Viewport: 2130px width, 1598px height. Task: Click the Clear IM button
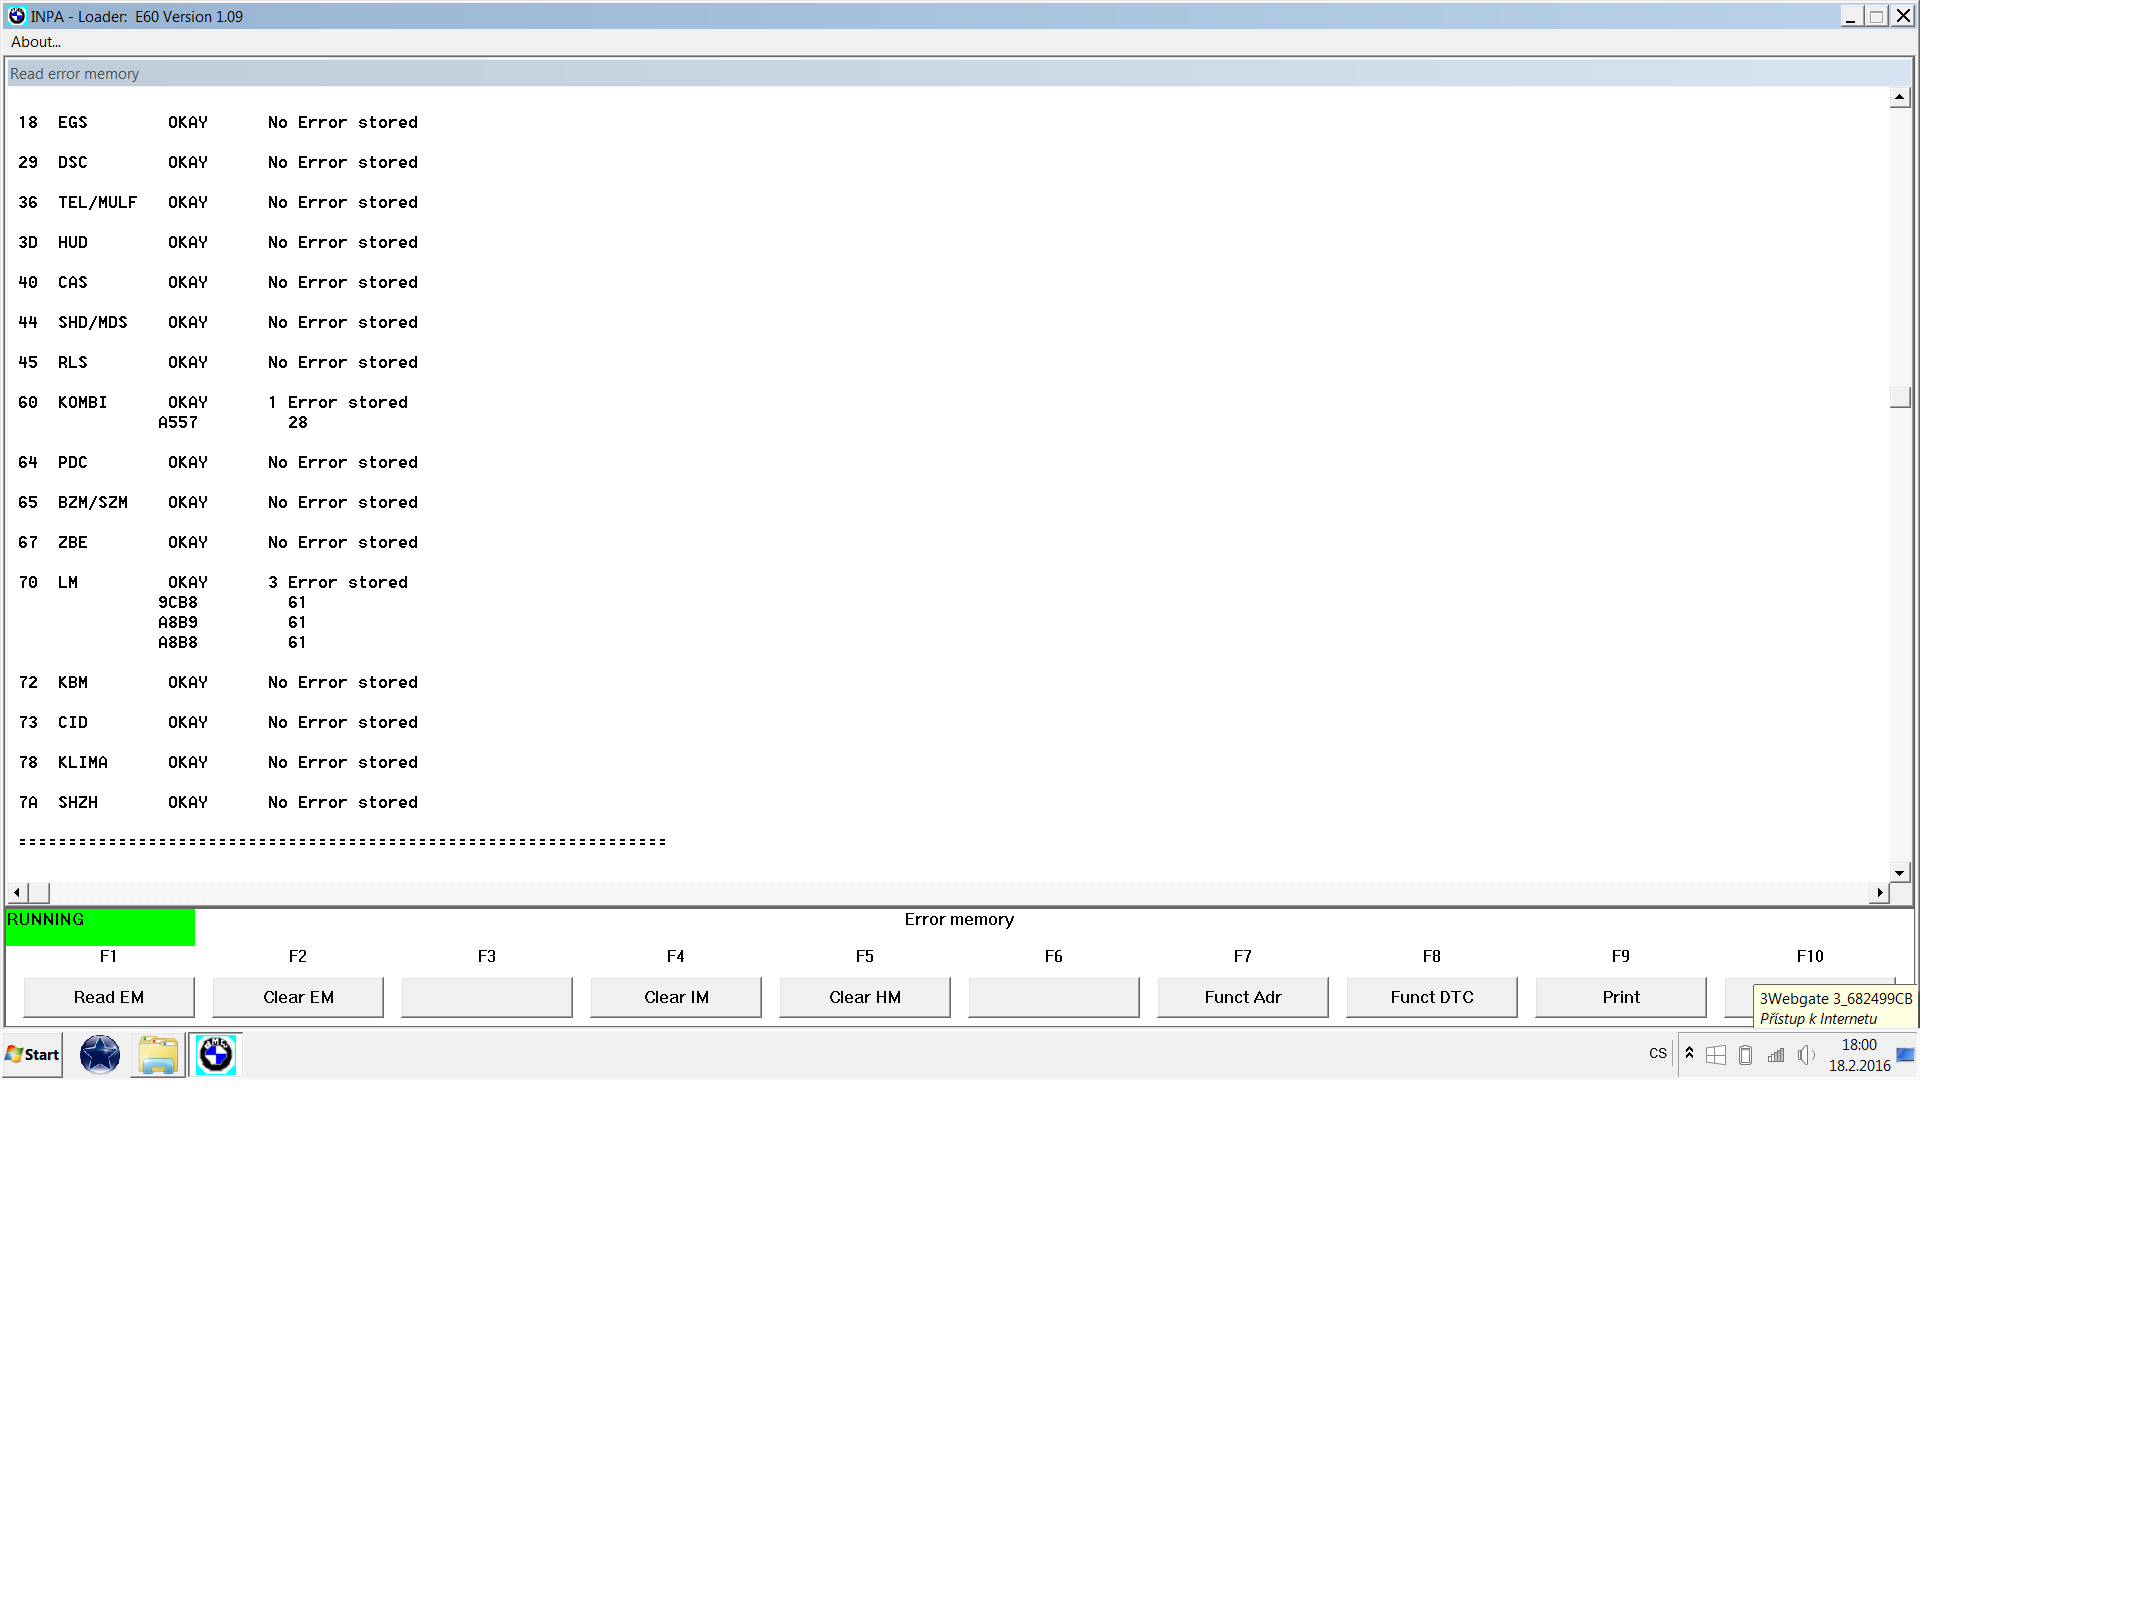[x=676, y=997]
